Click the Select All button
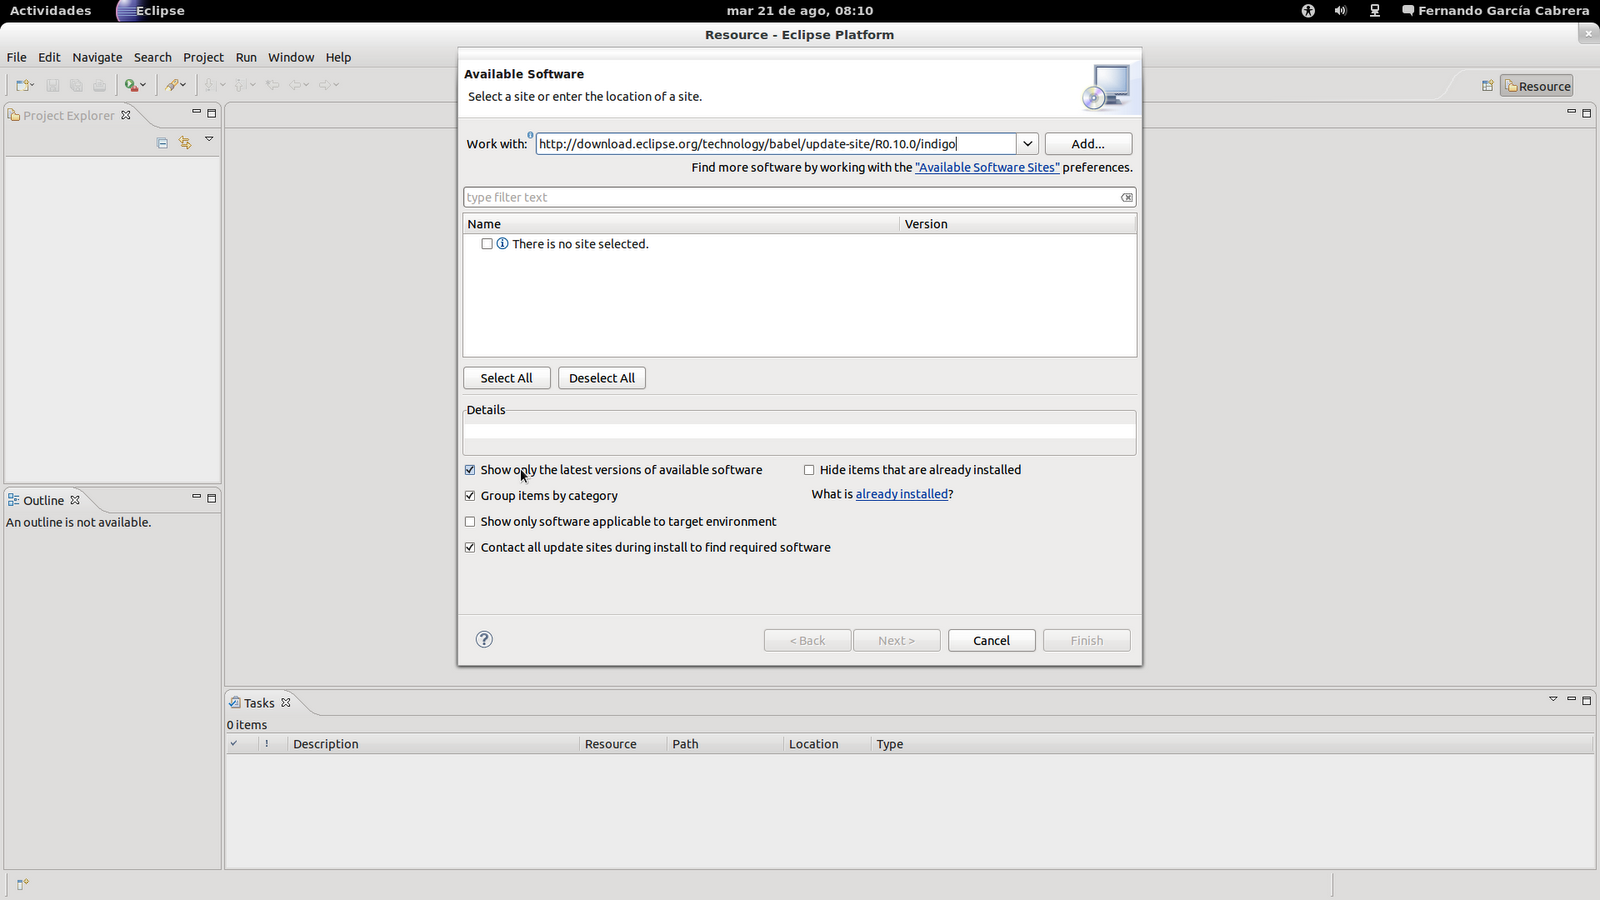This screenshot has height=900, width=1600. click(507, 378)
